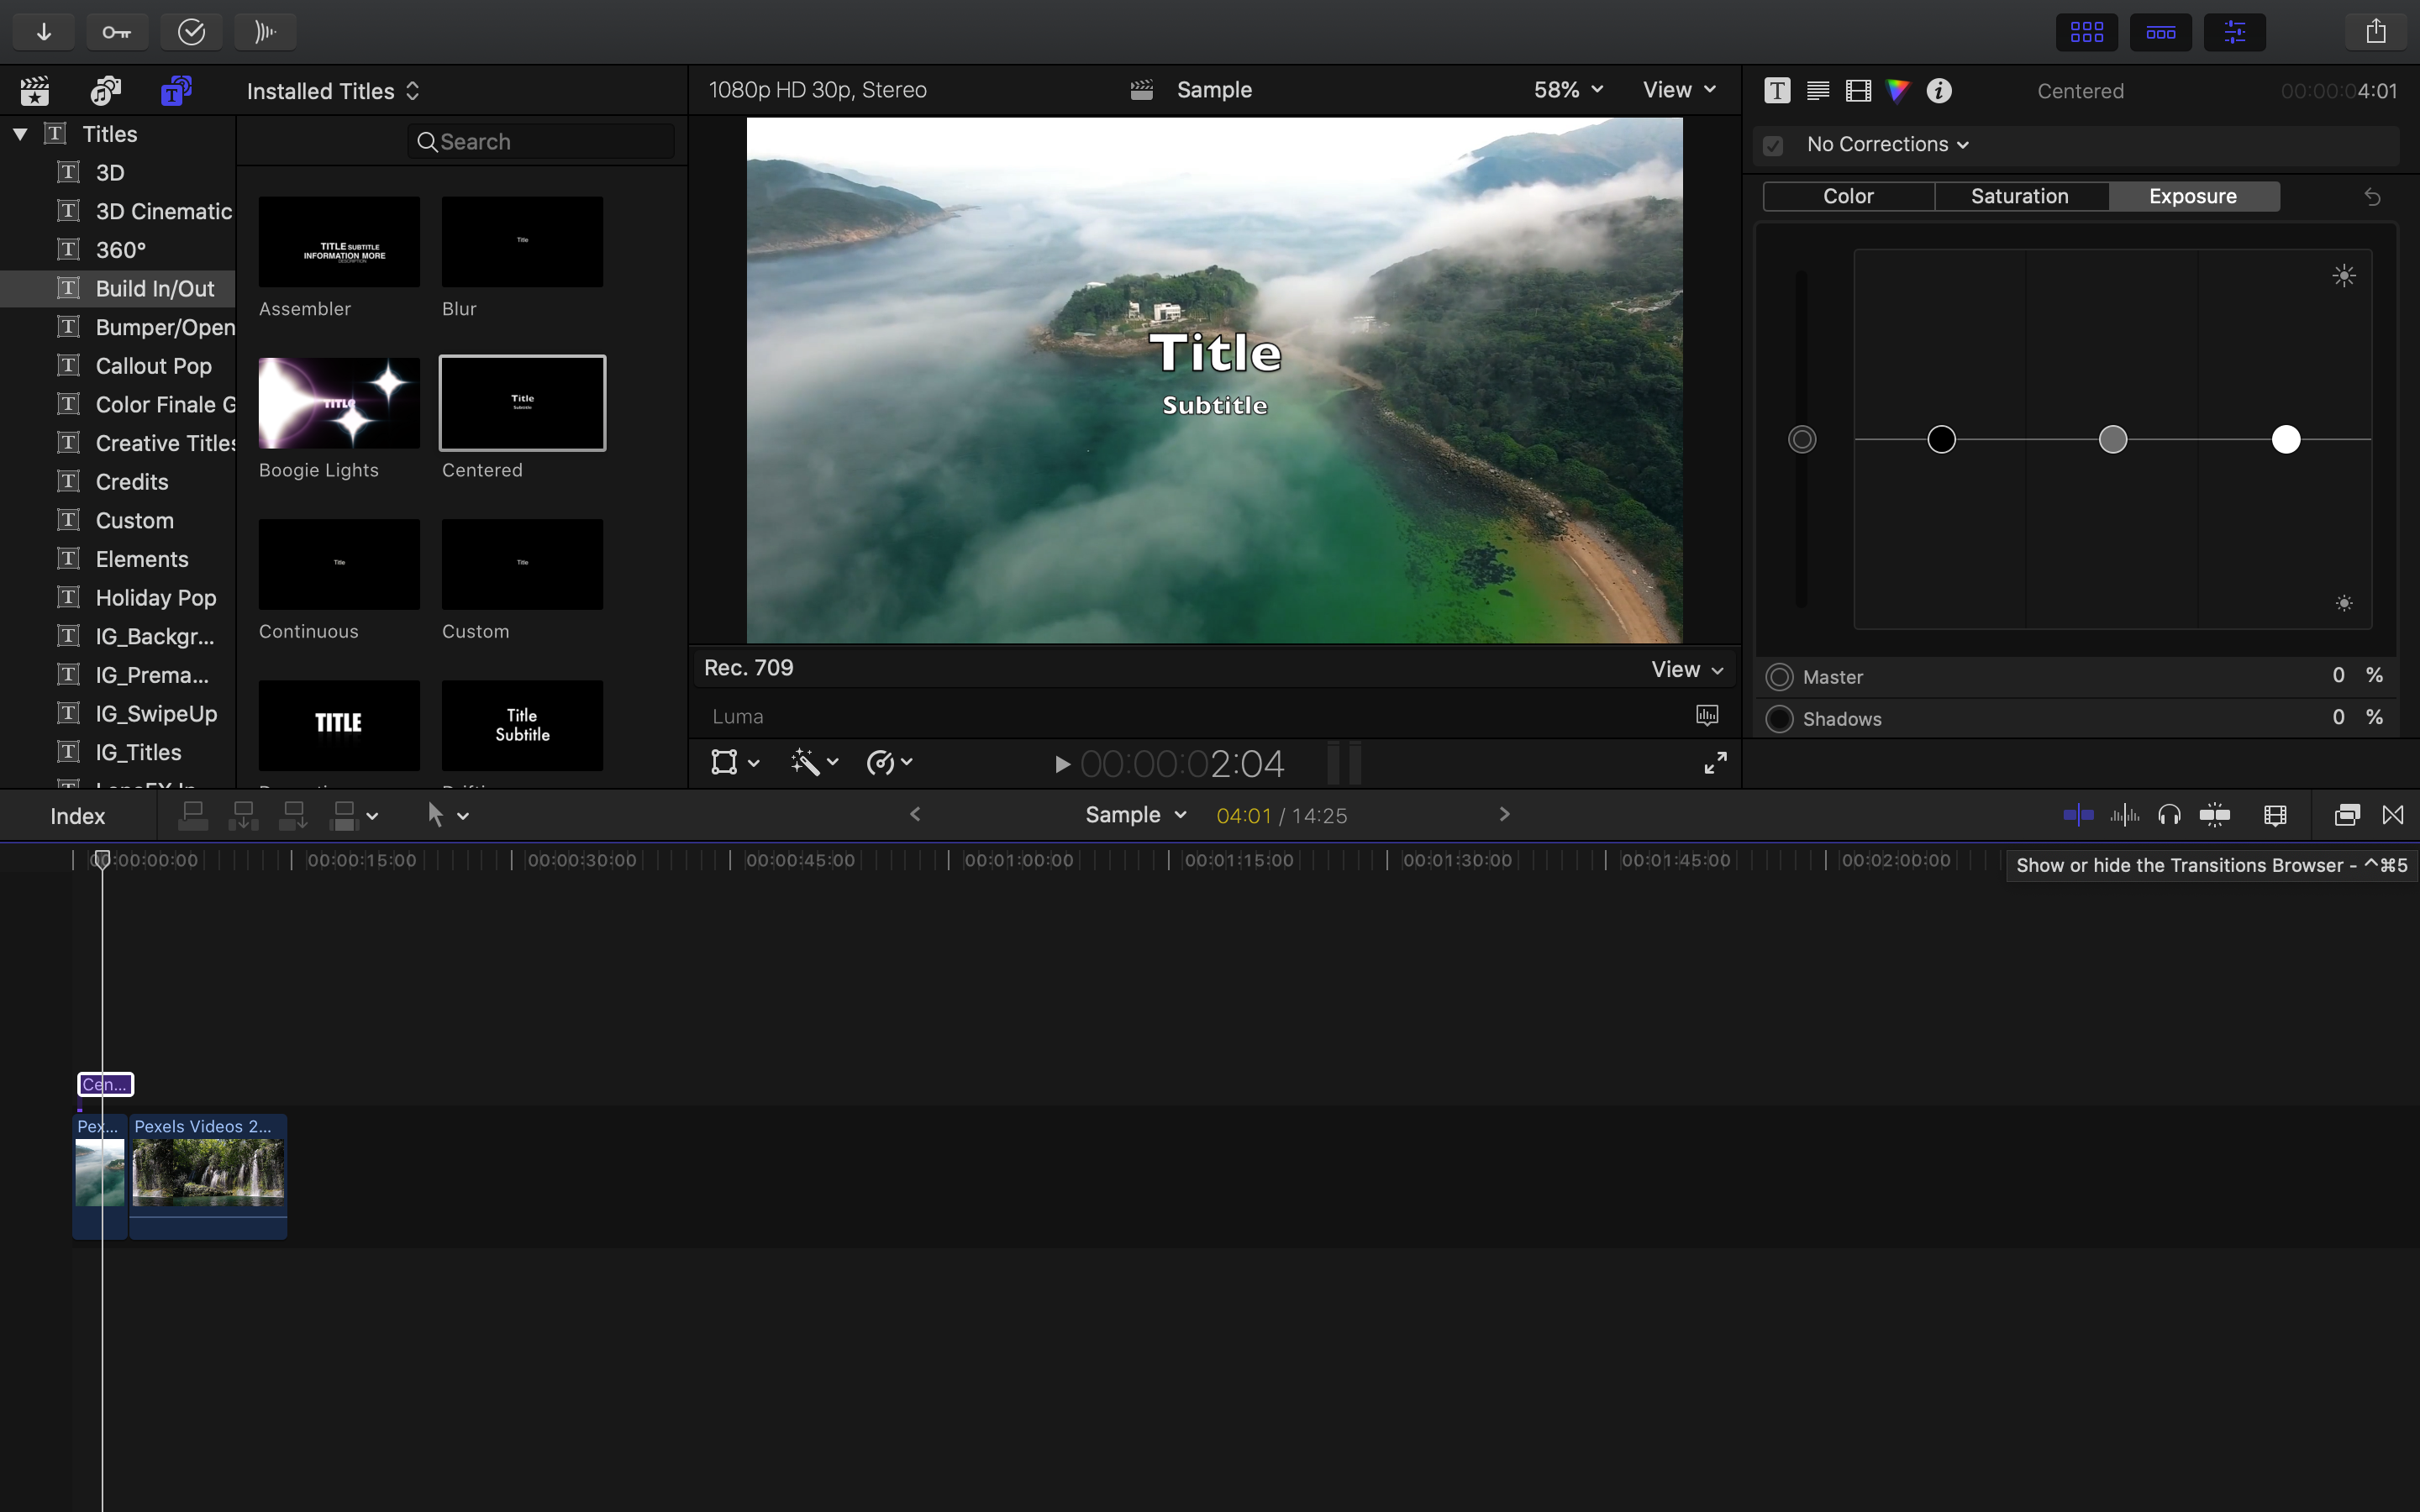Select the Pexels Videos 2 clip

(207, 1175)
